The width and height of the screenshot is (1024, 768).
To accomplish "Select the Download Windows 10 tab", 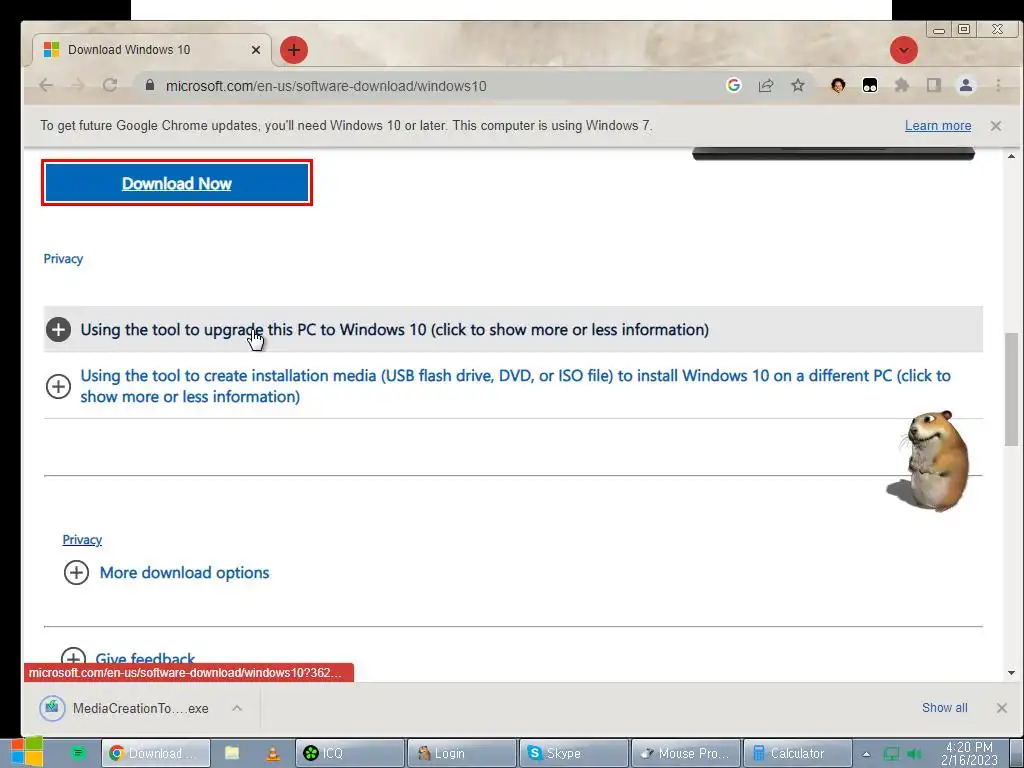I will (x=152, y=50).
